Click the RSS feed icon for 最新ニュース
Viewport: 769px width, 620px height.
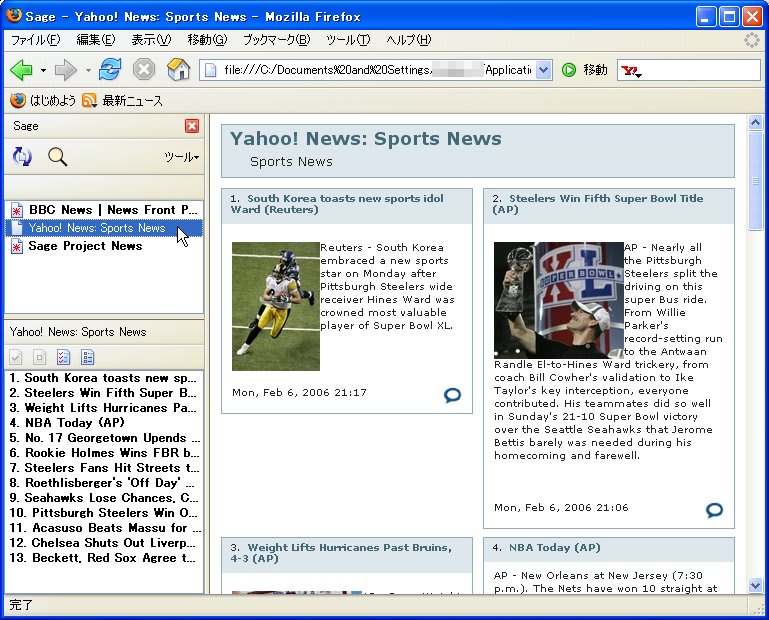(x=89, y=101)
